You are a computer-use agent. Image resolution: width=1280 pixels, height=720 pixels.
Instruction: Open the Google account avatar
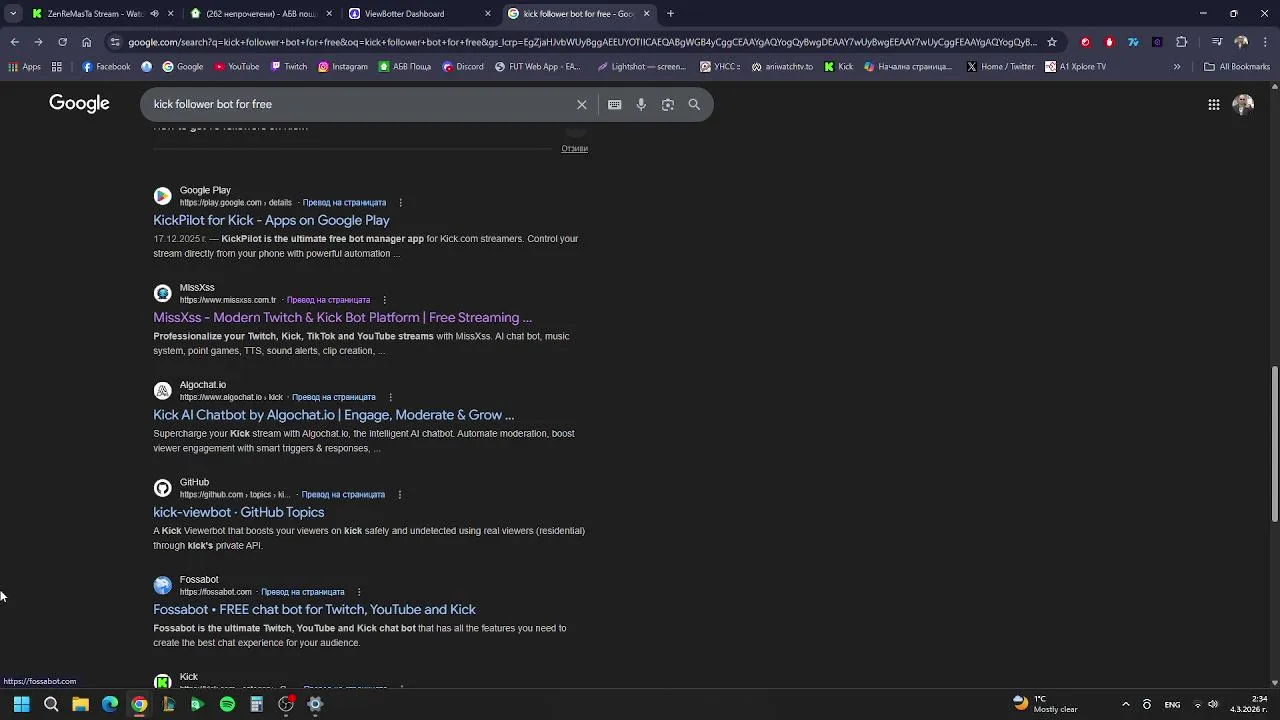(x=1243, y=104)
